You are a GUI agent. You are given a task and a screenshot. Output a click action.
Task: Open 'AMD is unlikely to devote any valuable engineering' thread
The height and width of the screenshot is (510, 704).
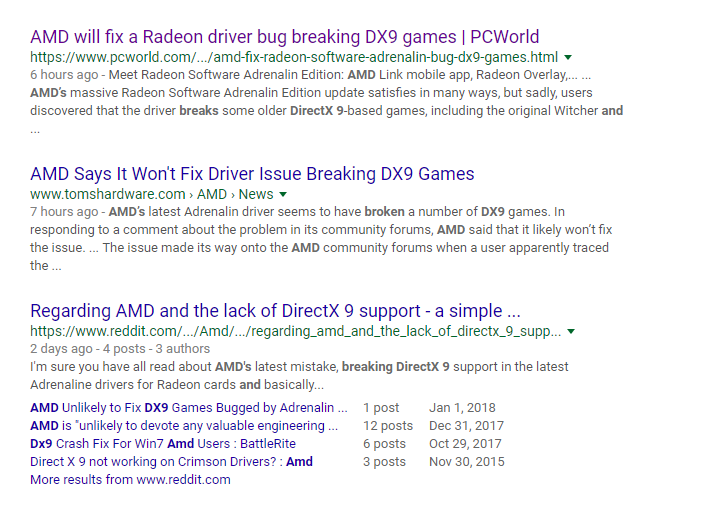184,426
